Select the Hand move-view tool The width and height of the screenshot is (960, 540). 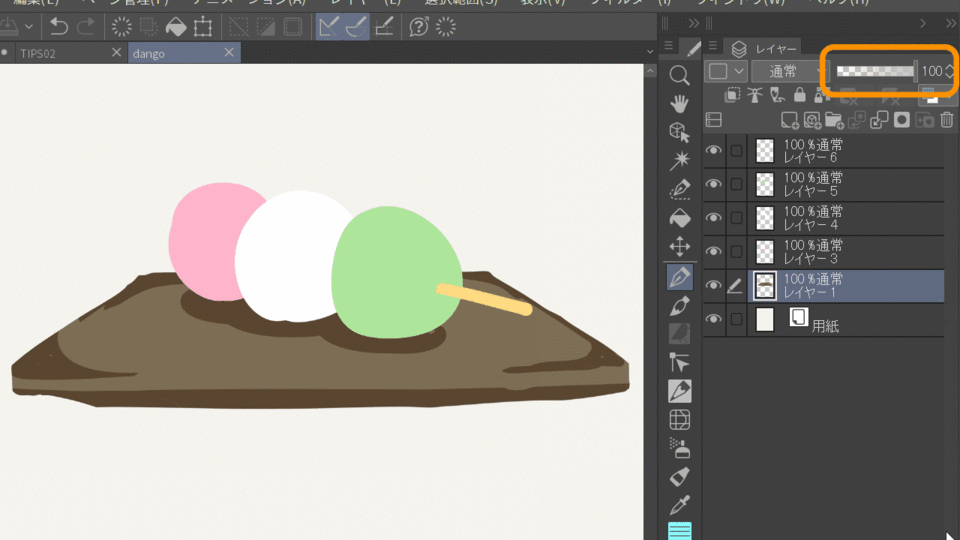680,103
